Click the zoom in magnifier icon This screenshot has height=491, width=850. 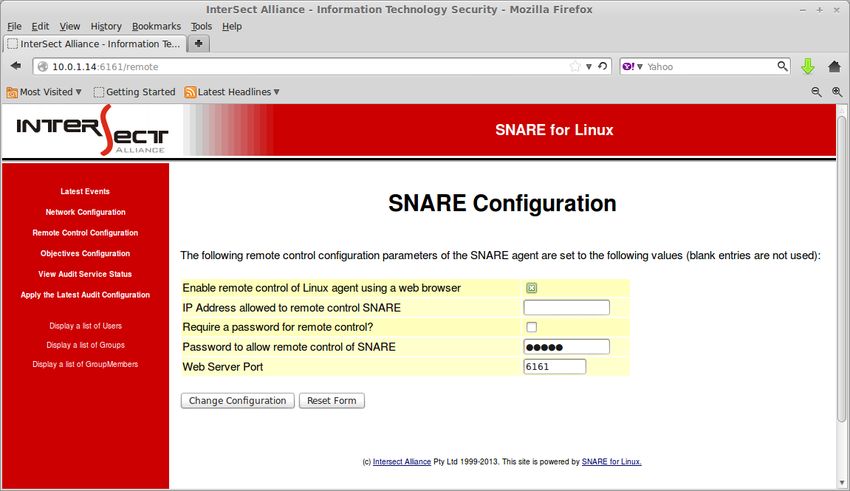click(837, 92)
